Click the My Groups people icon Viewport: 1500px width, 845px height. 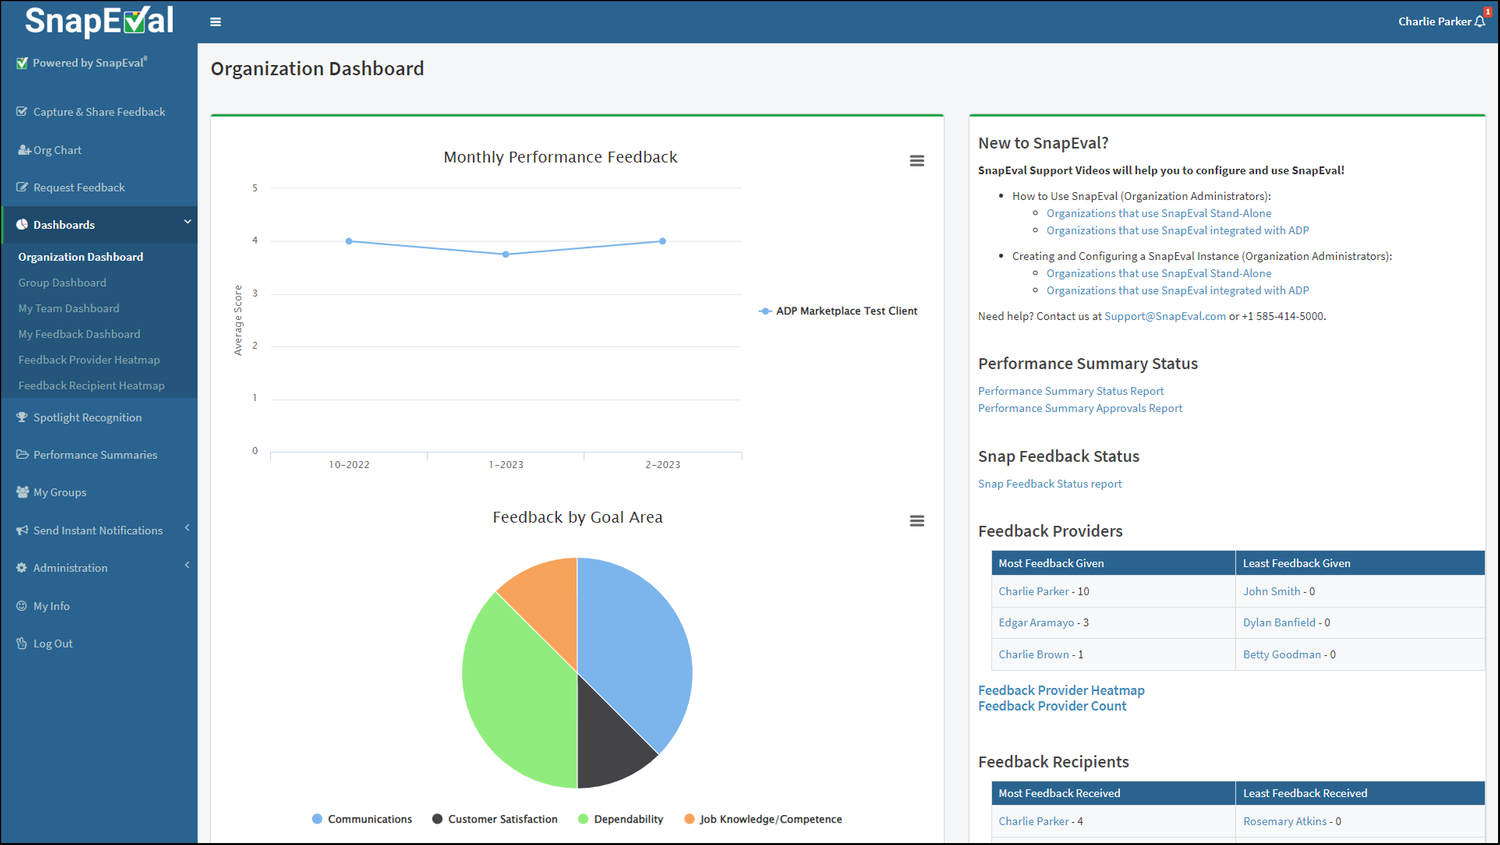[x=22, y=492]
